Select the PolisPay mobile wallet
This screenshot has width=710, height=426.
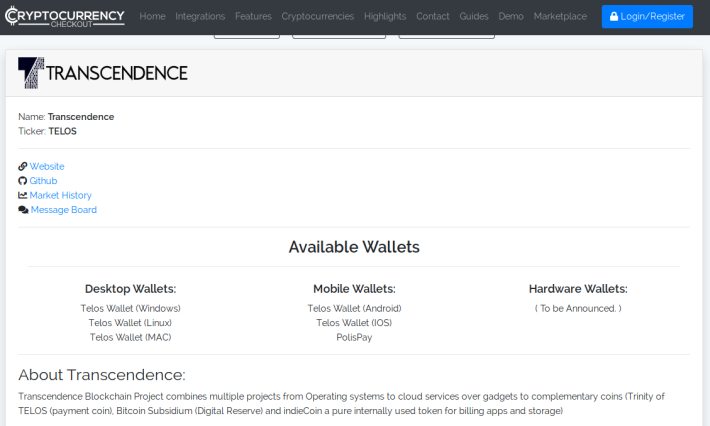click(x=354, y=337)
